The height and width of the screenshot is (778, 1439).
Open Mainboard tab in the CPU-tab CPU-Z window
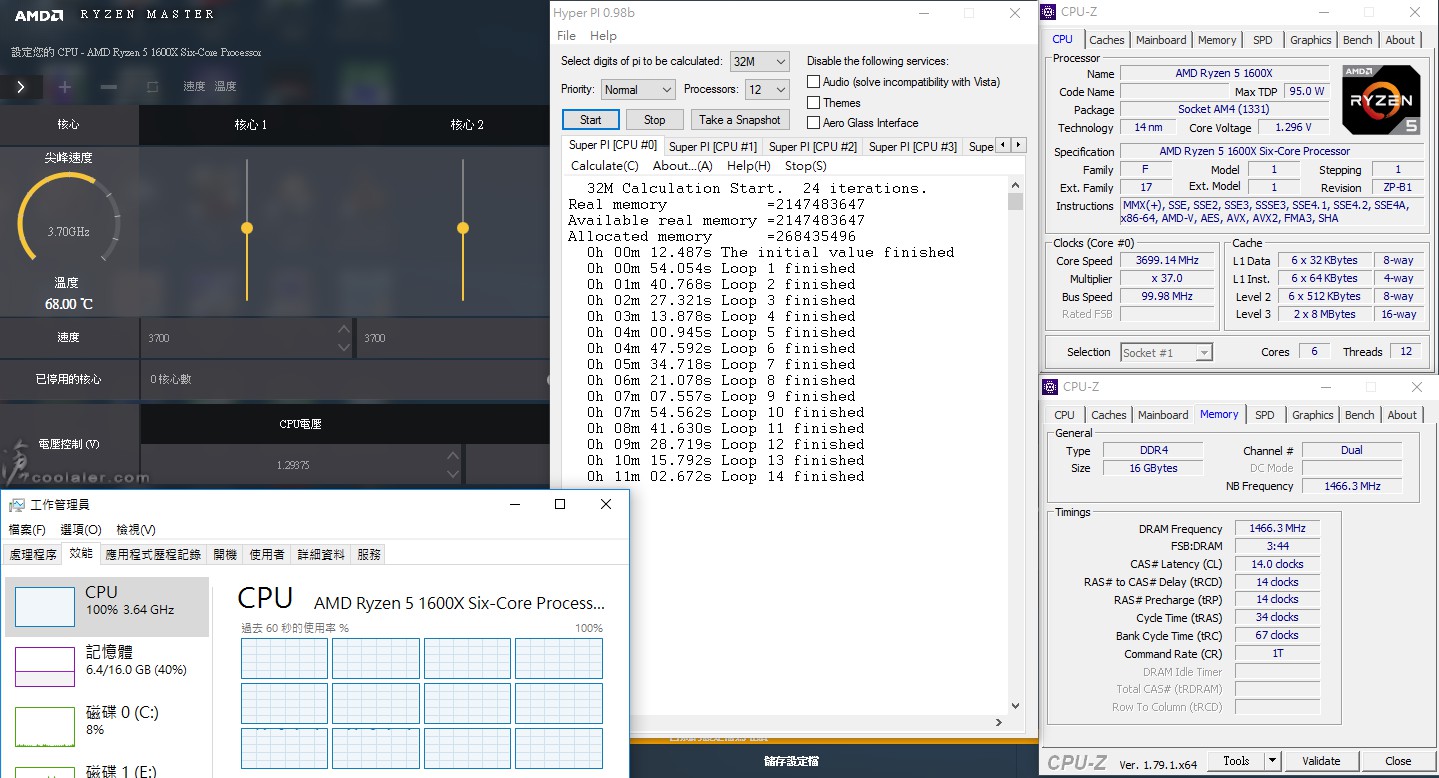coord(1161,40)
